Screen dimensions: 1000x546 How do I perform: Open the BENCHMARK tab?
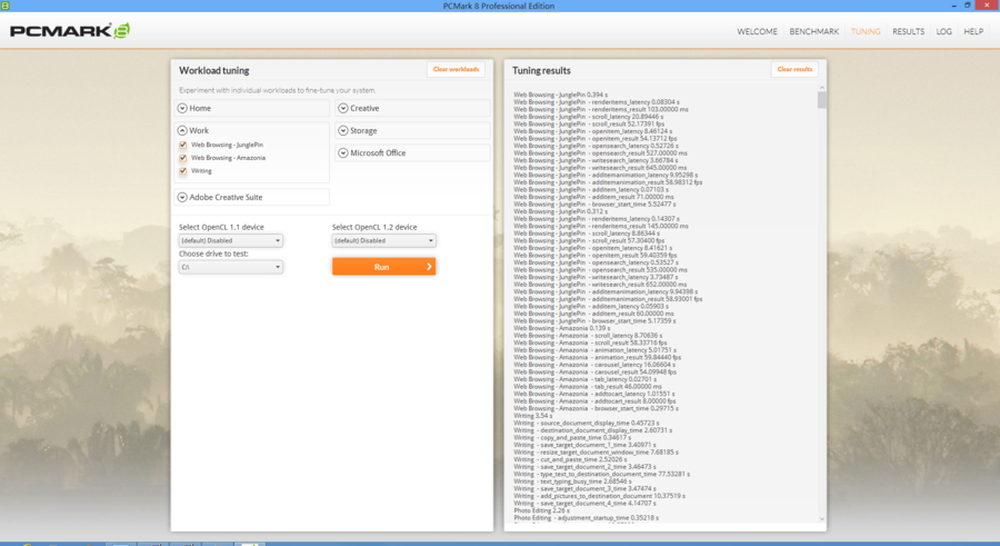(814, 31)
